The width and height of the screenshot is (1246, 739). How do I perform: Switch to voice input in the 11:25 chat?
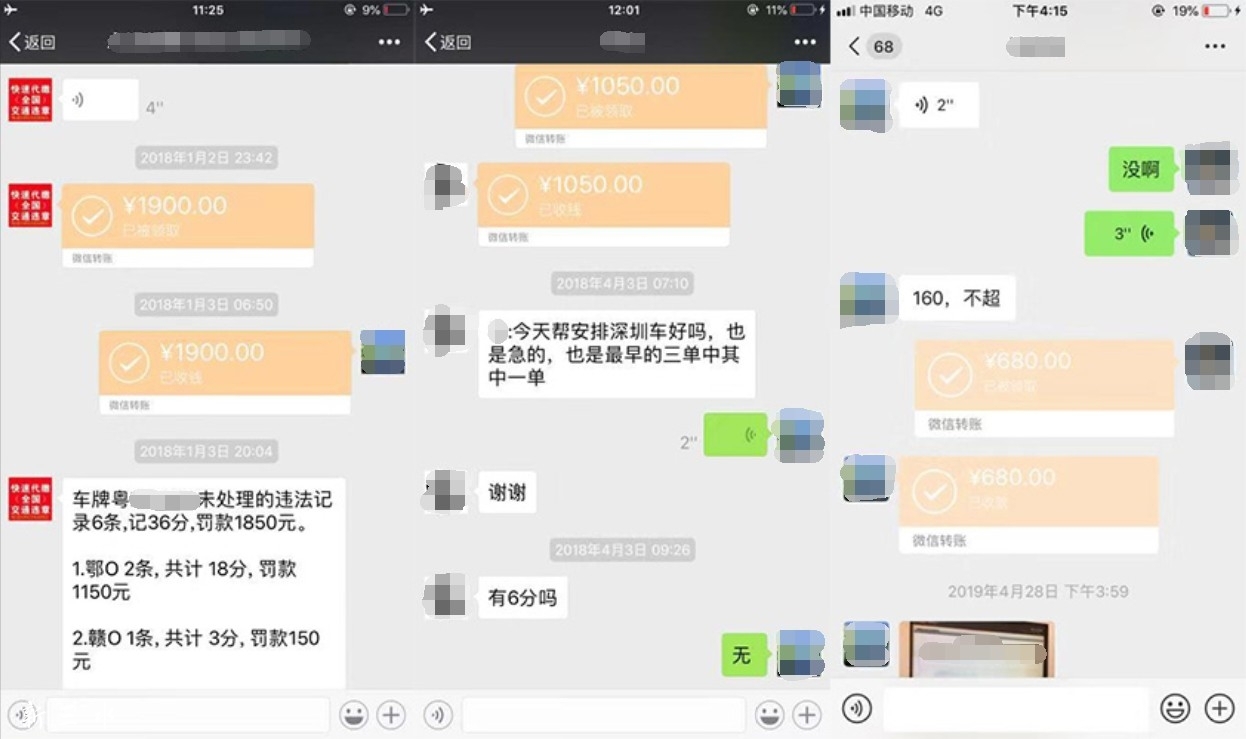tap(22, 715)
